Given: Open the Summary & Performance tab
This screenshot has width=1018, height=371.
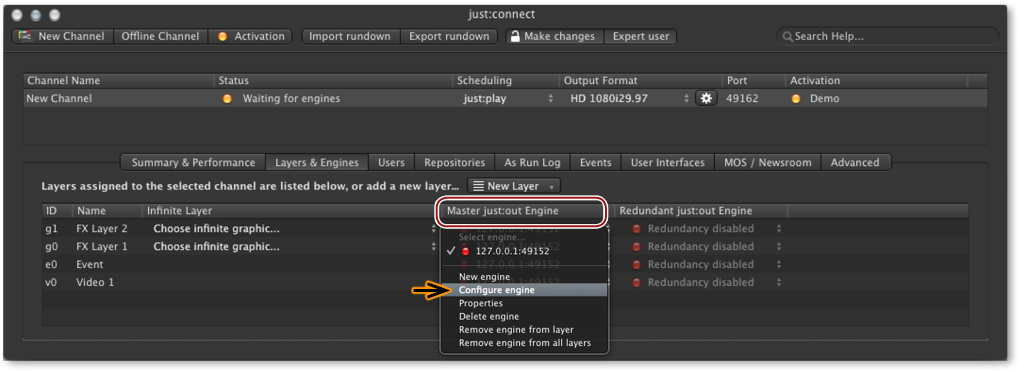Looking at the screenshot, I should click(193, 162).
